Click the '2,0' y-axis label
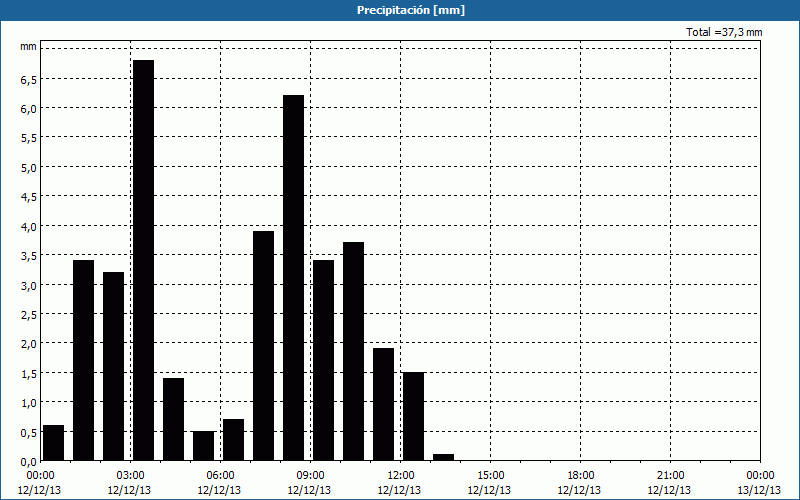 [29, 344]
